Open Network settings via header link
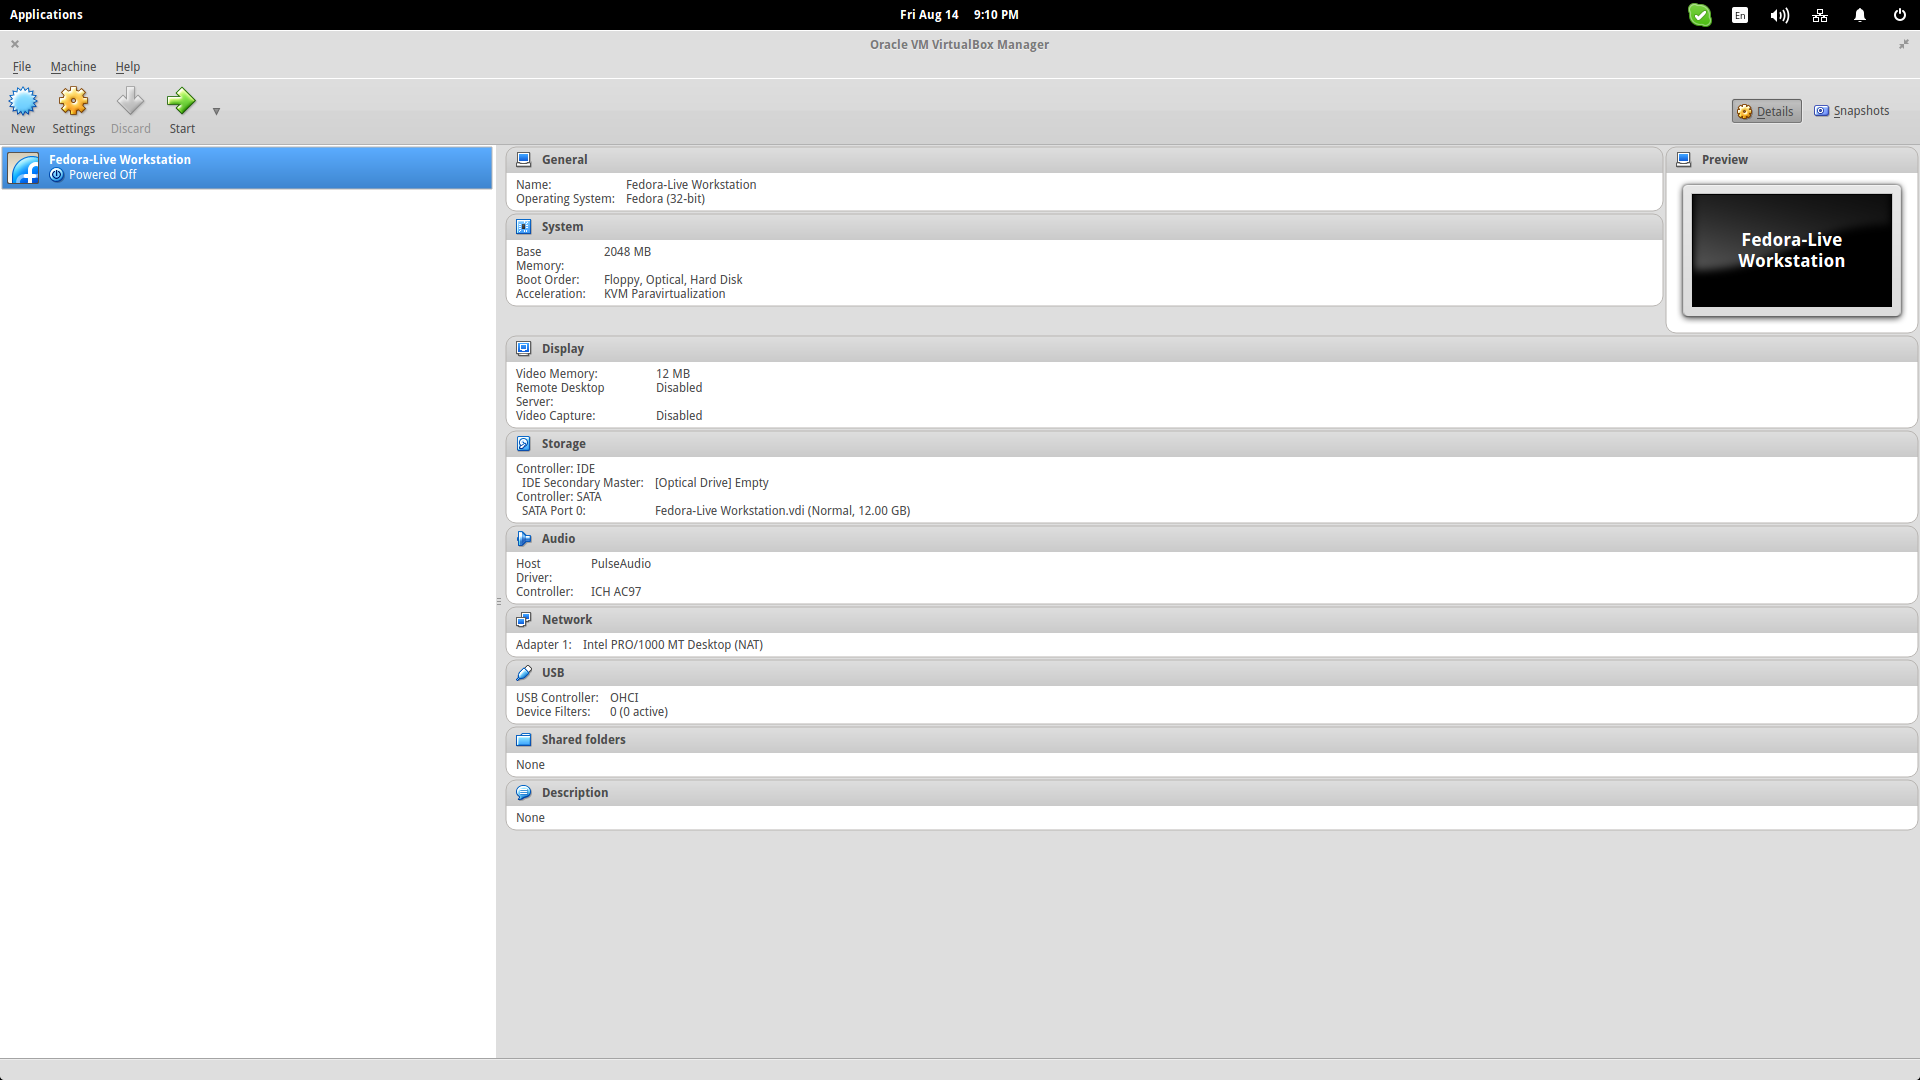Image resolution: width=1920 pixels, height=1080 pixels. (567, 620)
